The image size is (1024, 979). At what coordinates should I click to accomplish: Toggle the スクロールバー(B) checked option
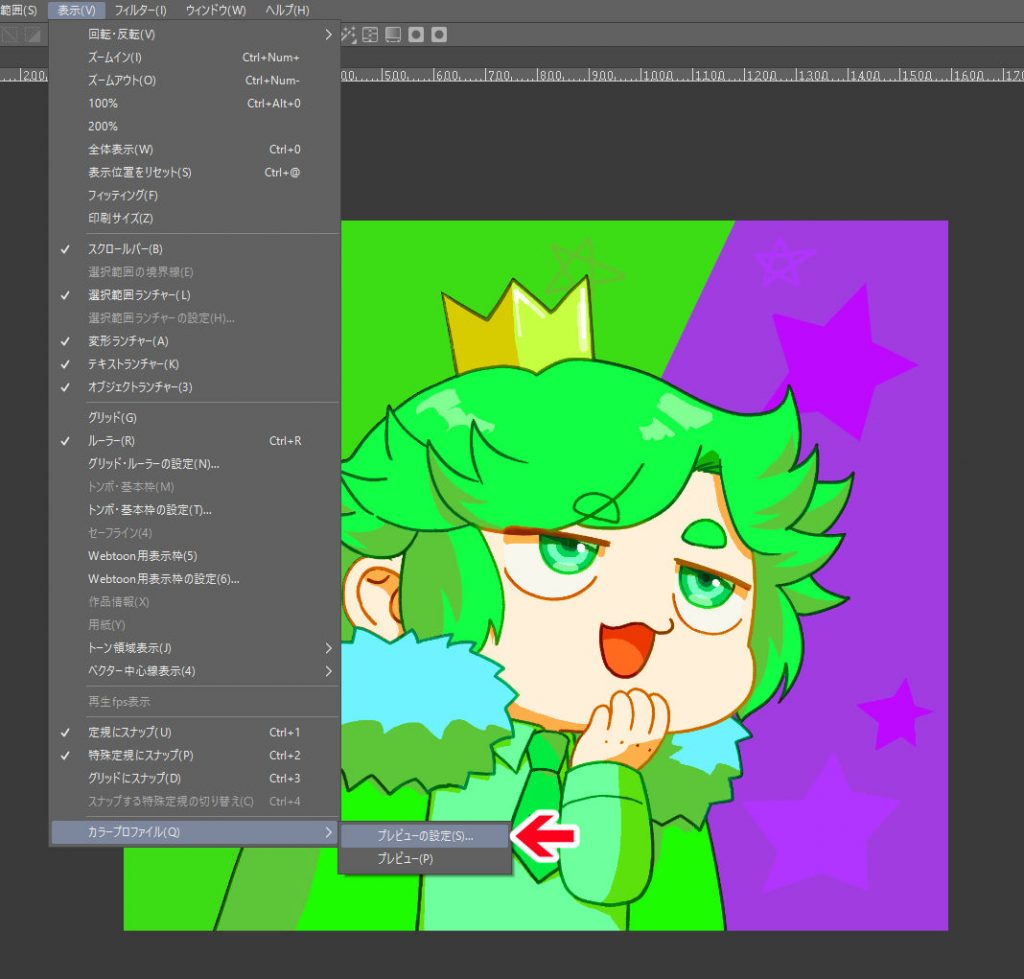click(125, 249)
